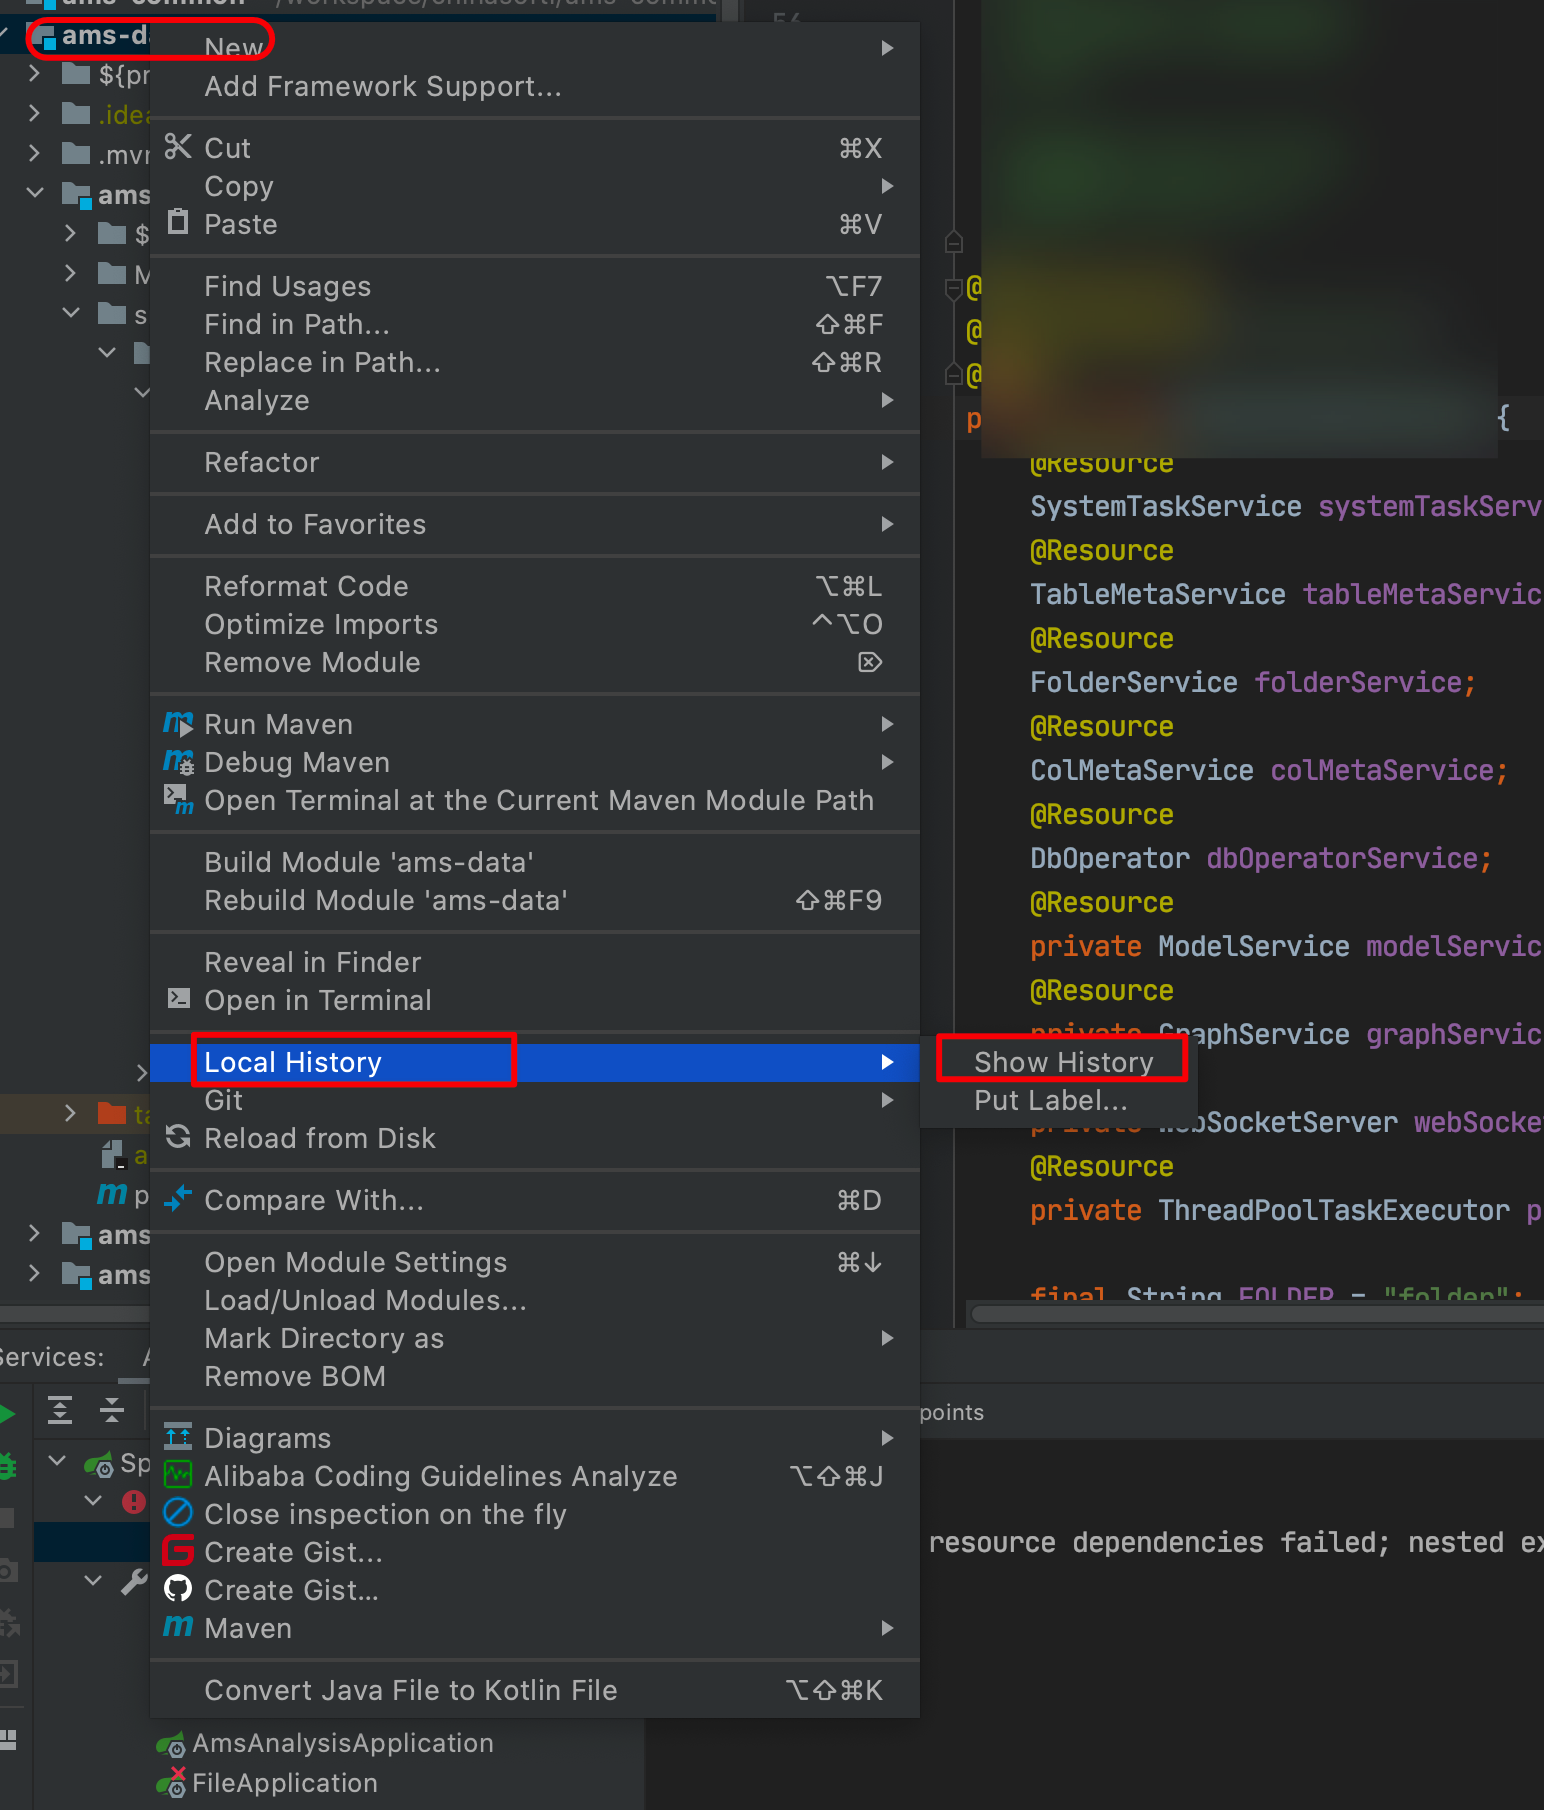1544x1810 pixels.
Task: Expand the orange target folder
Action: coord(69,1113)
